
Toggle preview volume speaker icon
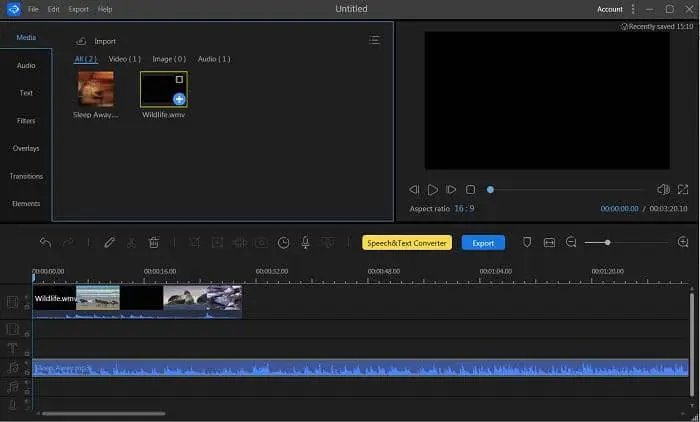click(662, 189)
